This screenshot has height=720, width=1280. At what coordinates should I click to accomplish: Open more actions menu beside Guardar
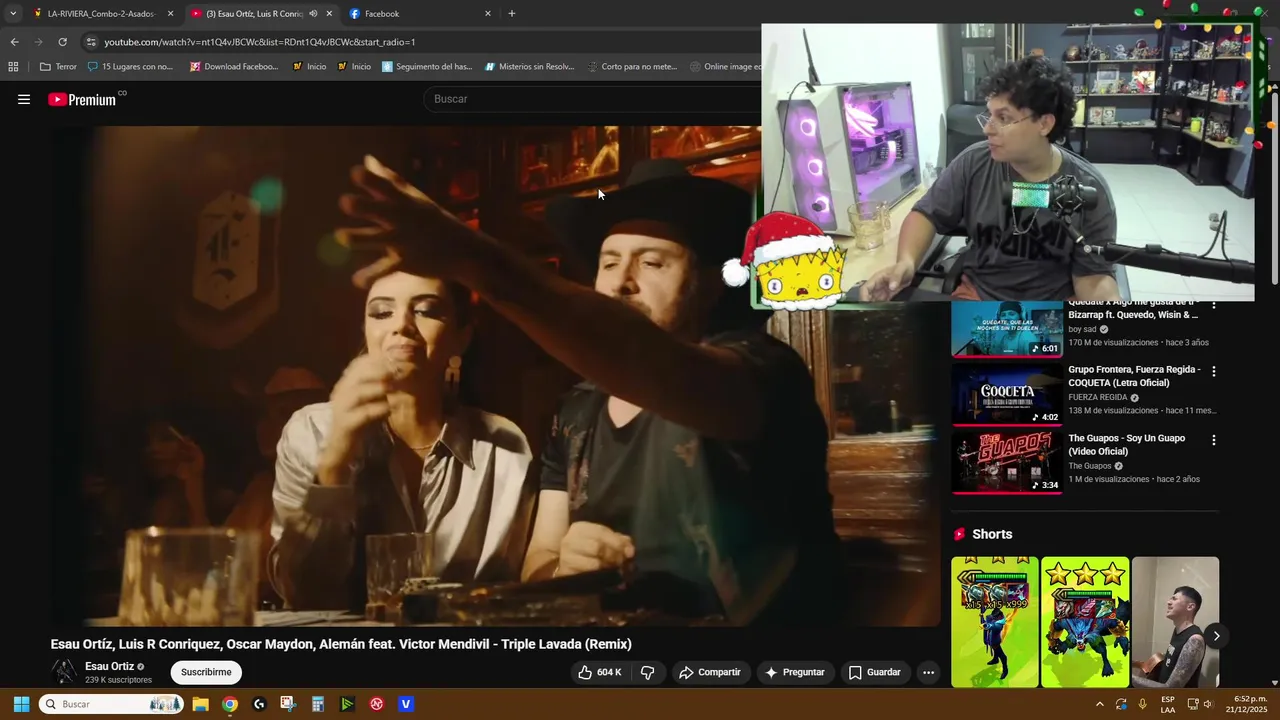pyautogui.click(x=928, y=672)
